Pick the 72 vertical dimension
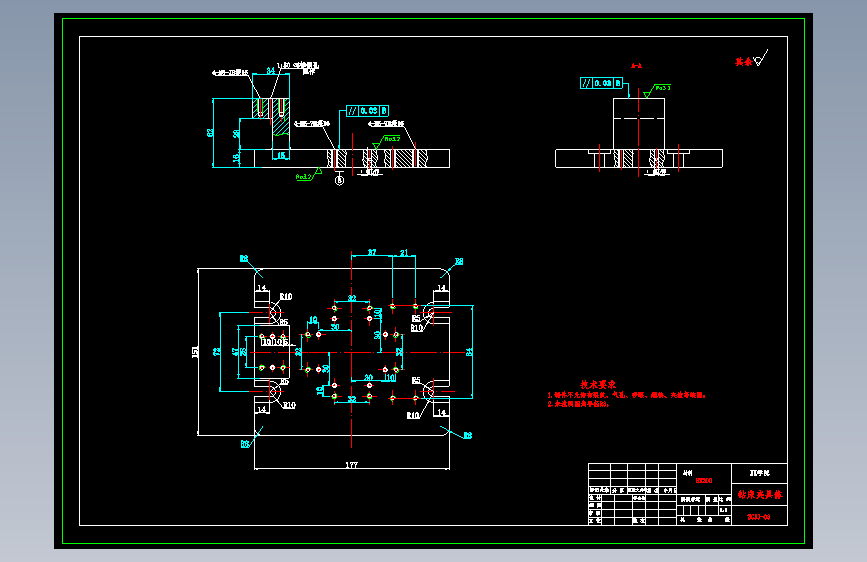 click(x=217, y=351)
